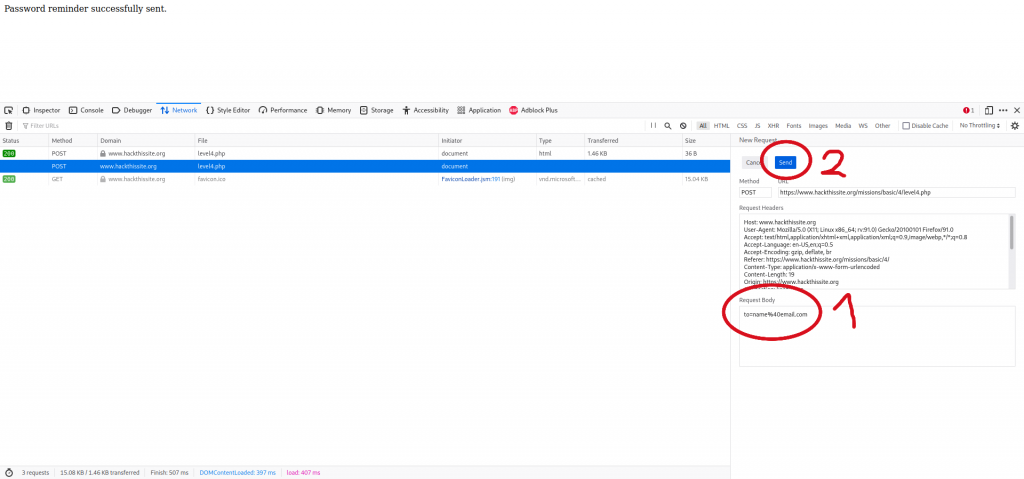Screen dimensions: 1024x479
Task: Open the devtools three-dot menu
Action: pos(1003,110)
